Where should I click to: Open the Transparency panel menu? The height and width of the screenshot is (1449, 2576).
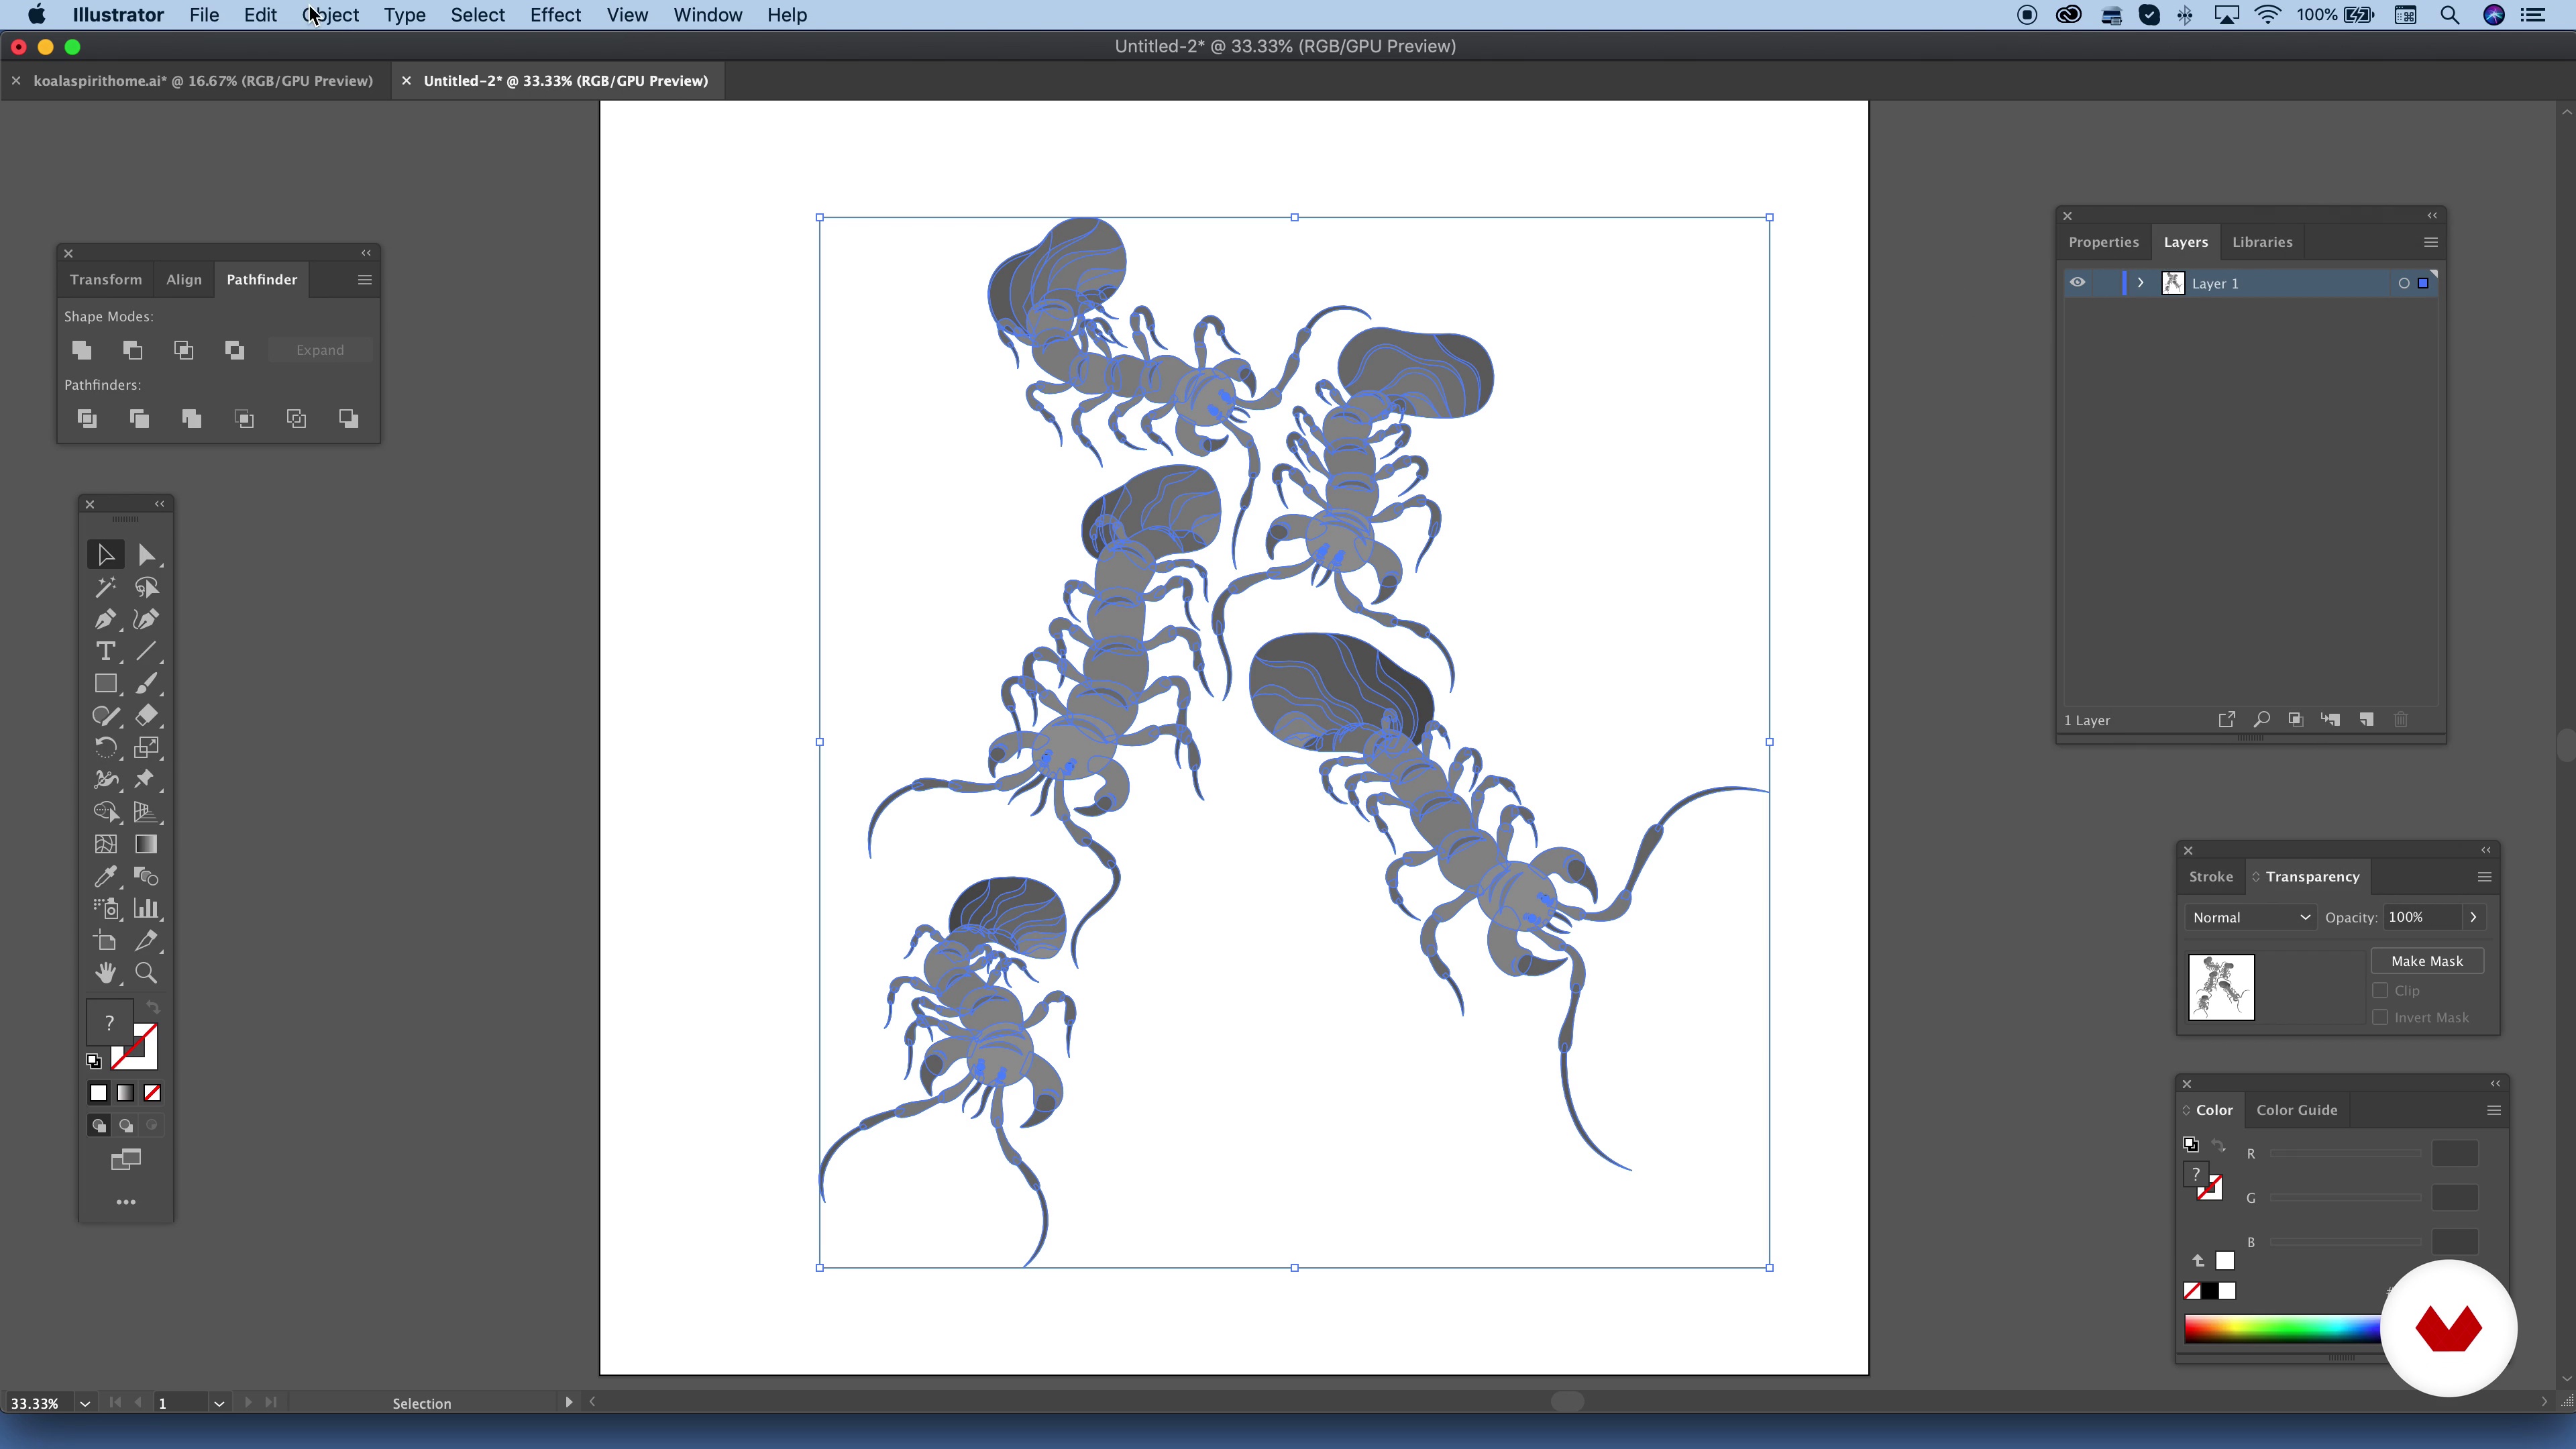click(2484, 877)
